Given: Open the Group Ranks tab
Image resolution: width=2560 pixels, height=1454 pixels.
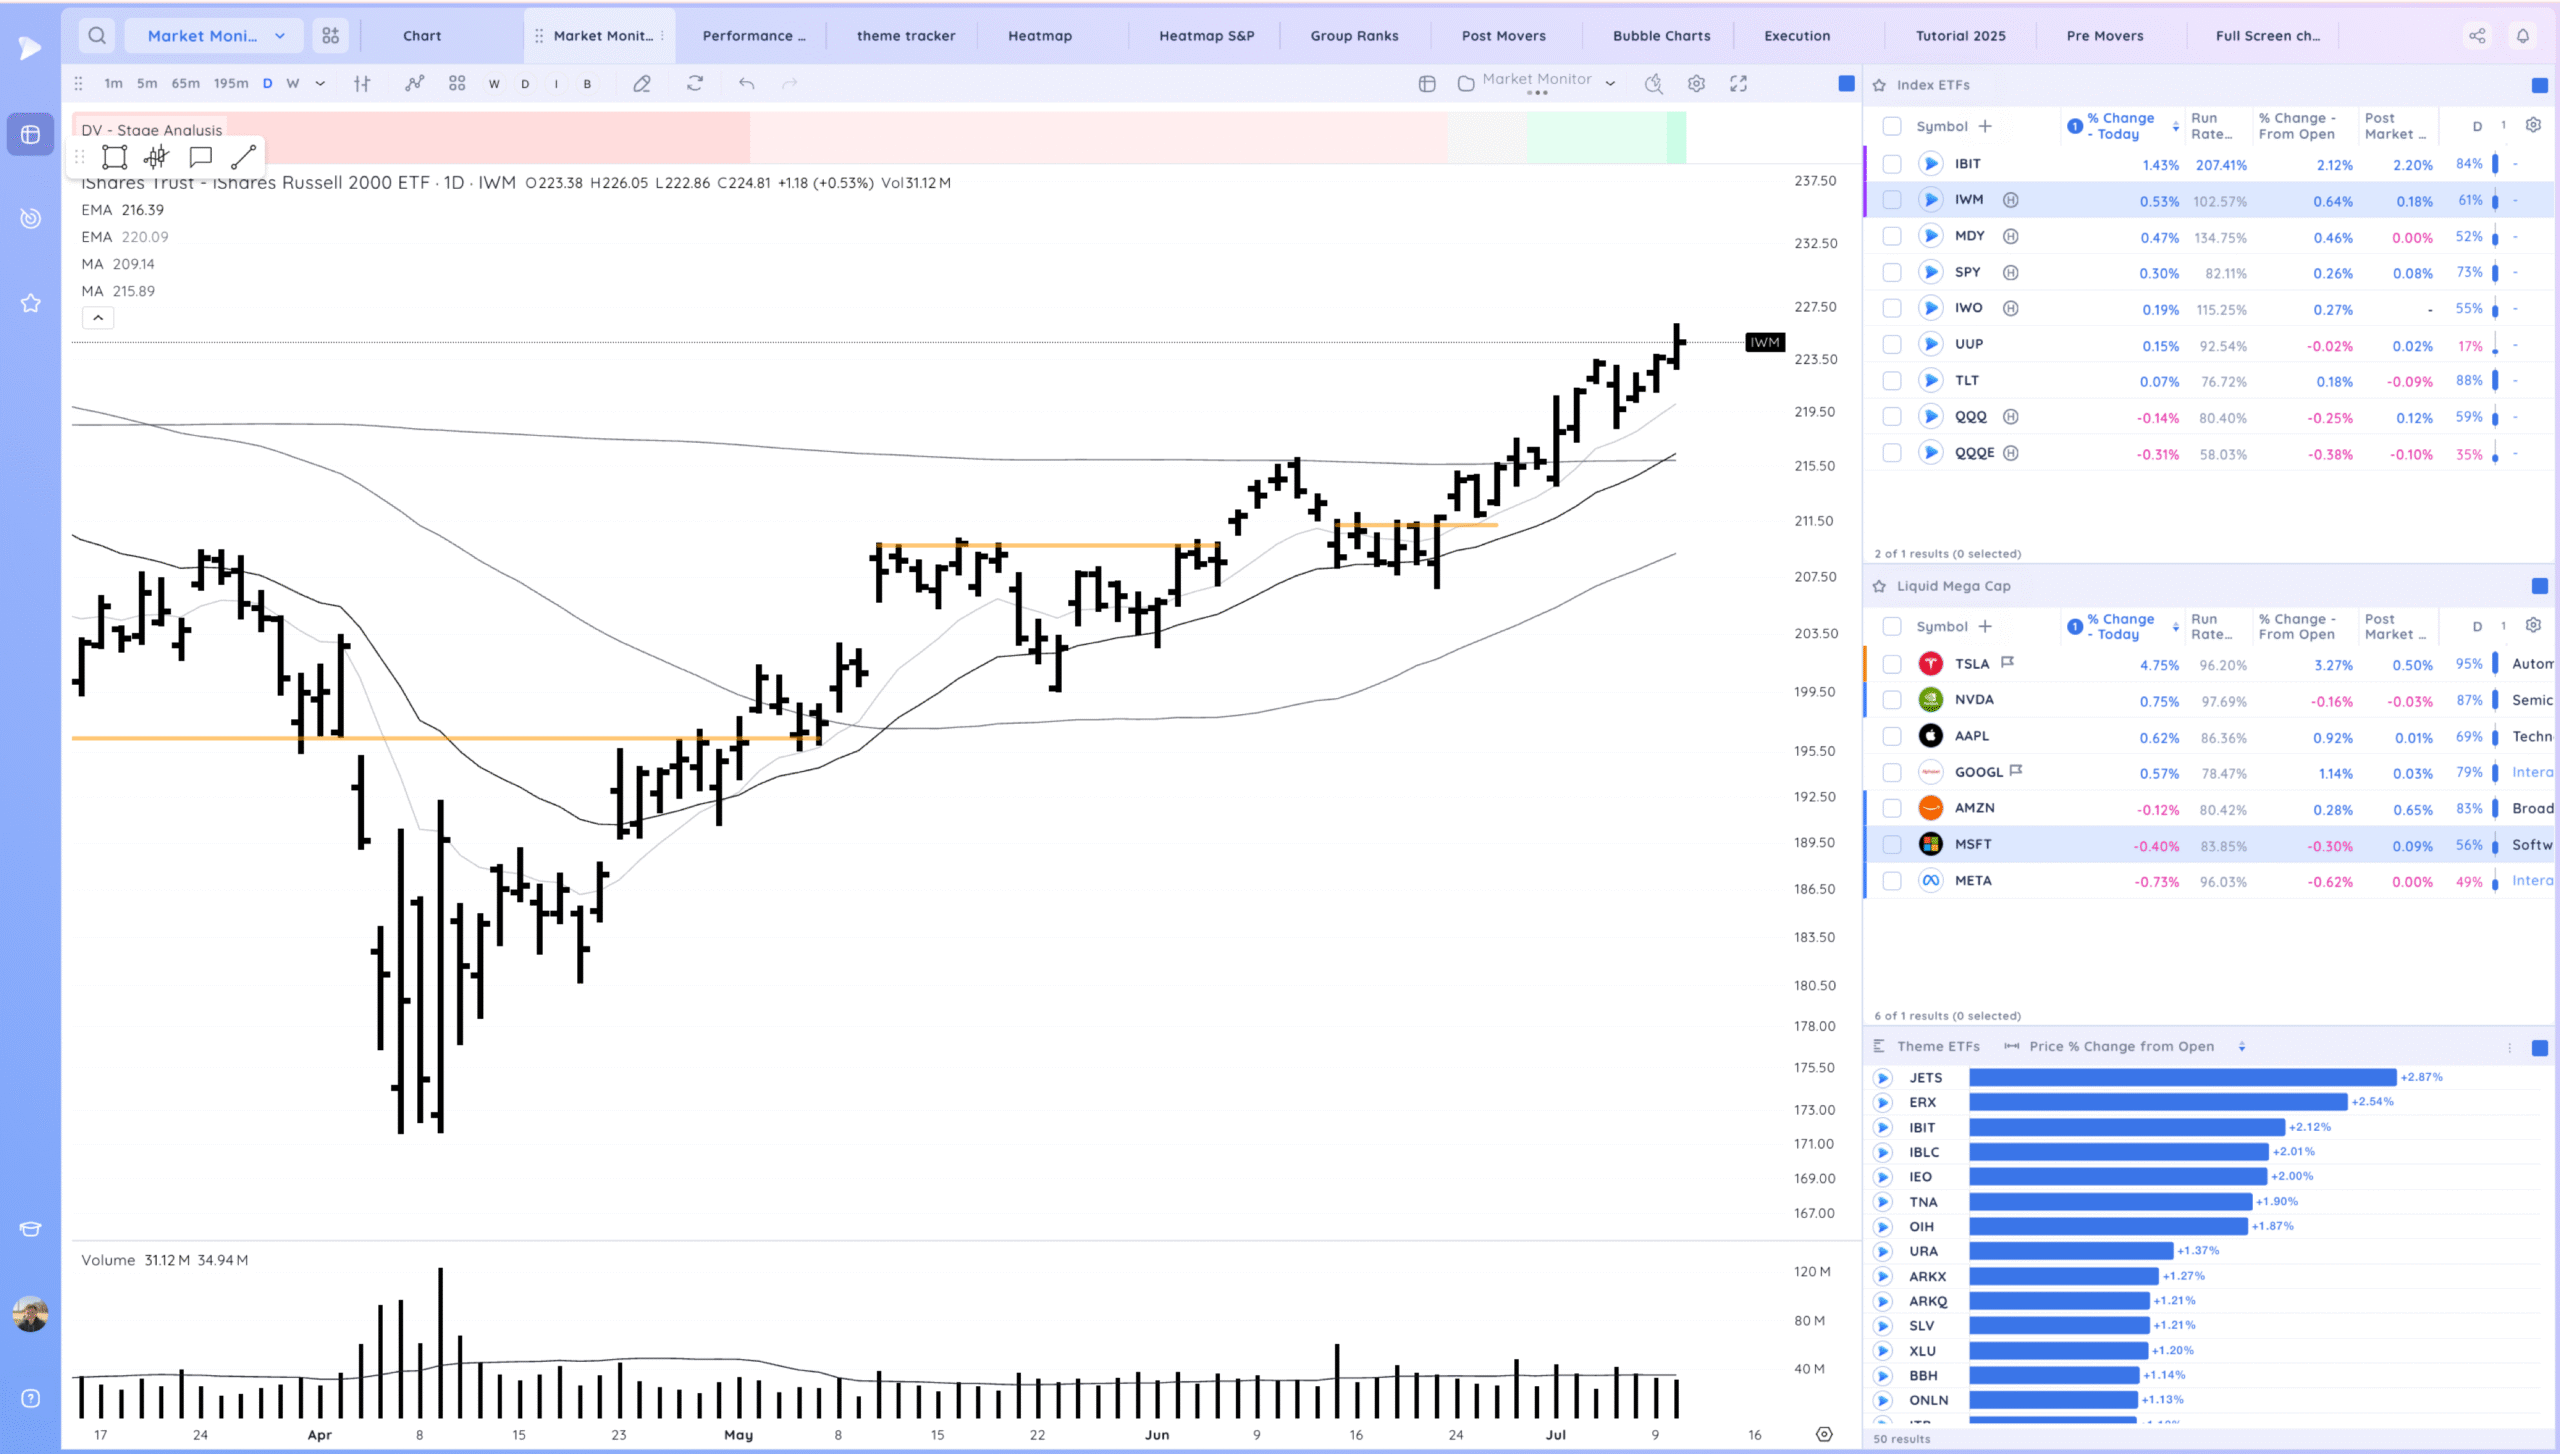Looking at the screenshot, I should pos(1354,36).
